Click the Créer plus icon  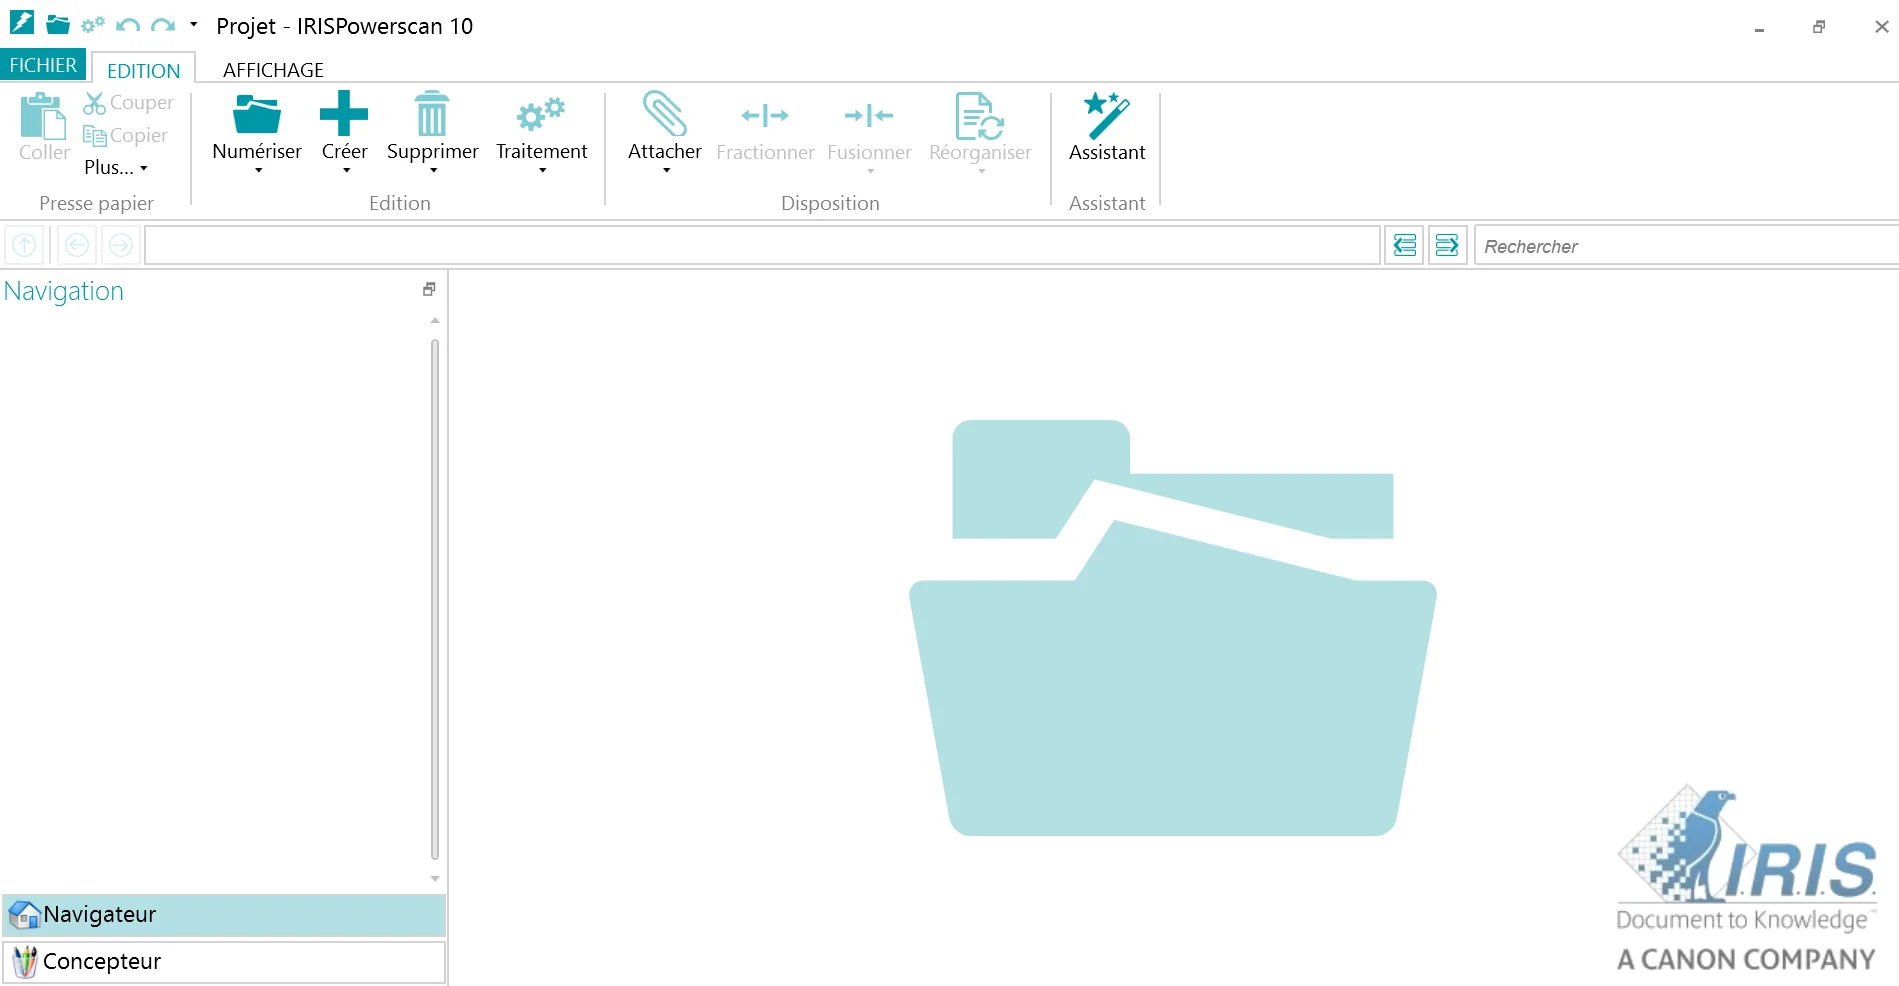(x=344, y=113)
